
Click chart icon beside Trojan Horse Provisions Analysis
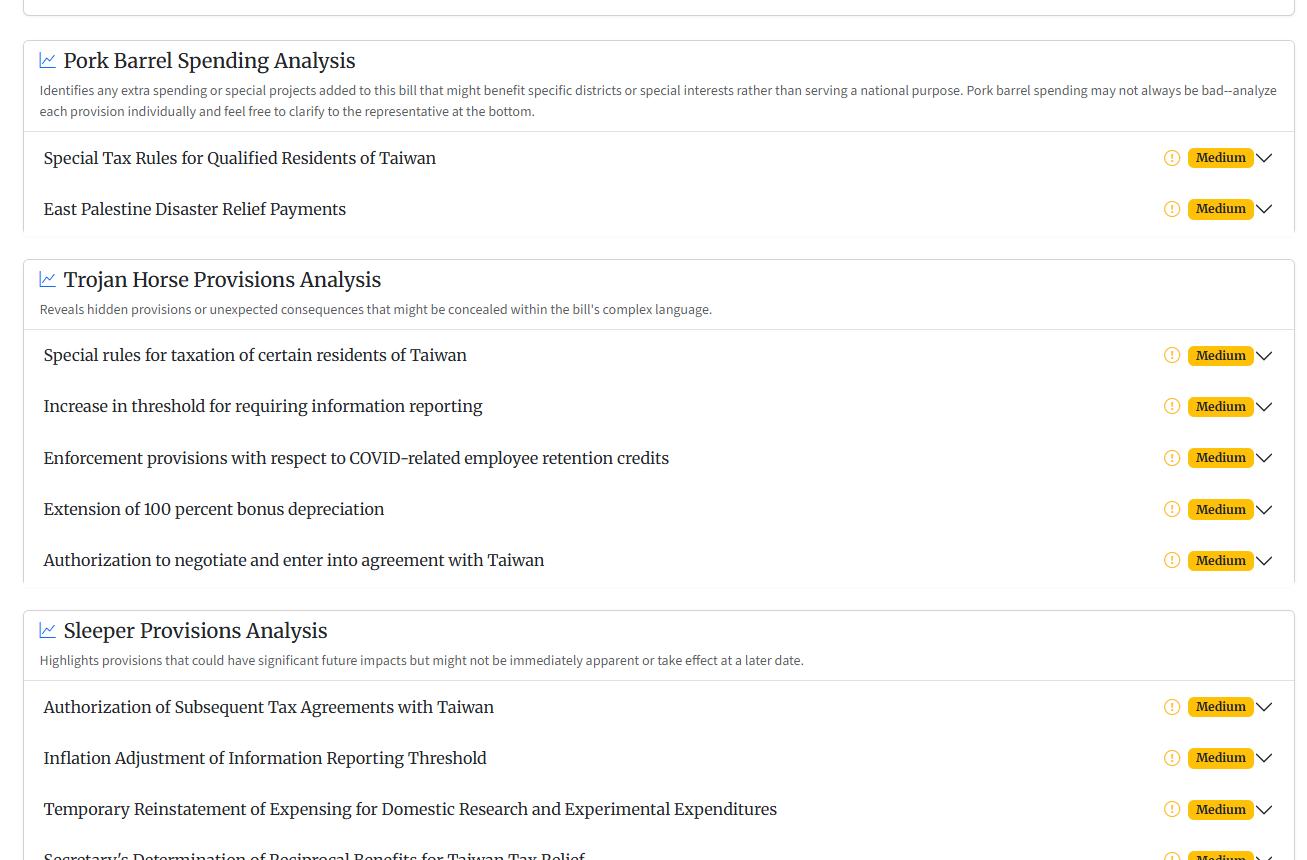[x=48, y=279]
